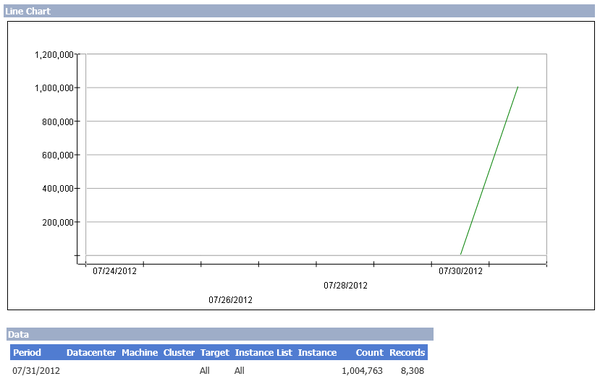Sort by the Cluster column header

point(179,353)
